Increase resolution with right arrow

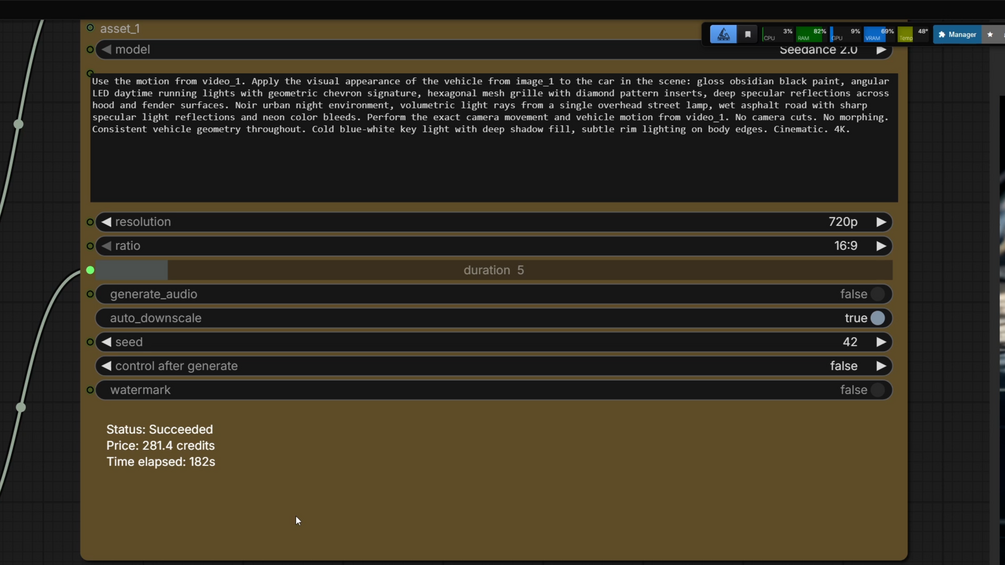click(881, 222)
